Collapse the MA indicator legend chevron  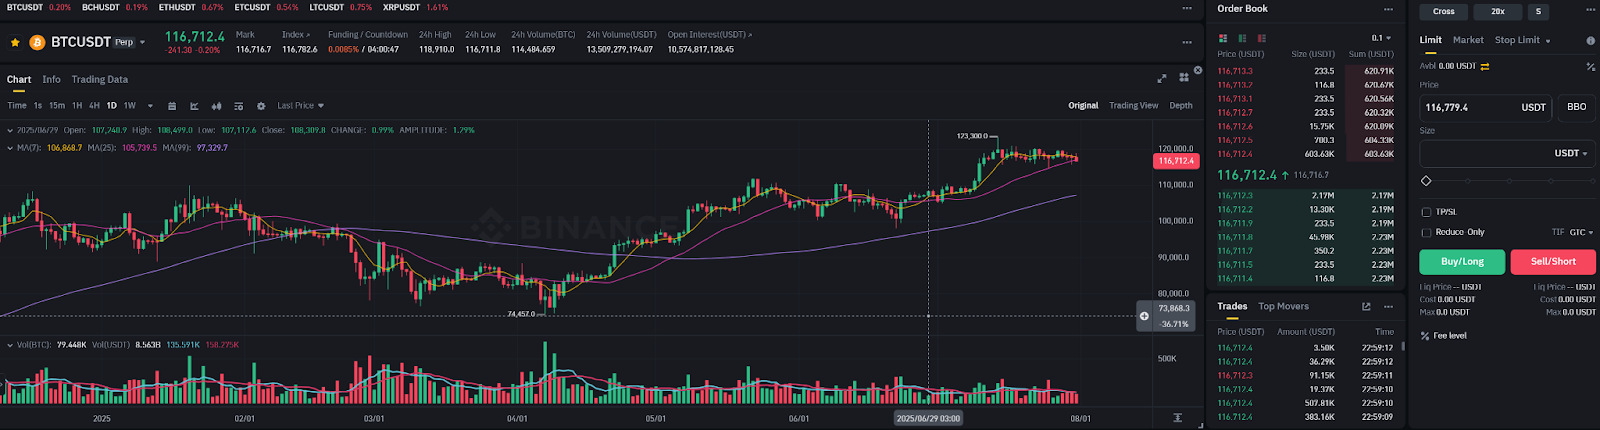tap(10, 148)
